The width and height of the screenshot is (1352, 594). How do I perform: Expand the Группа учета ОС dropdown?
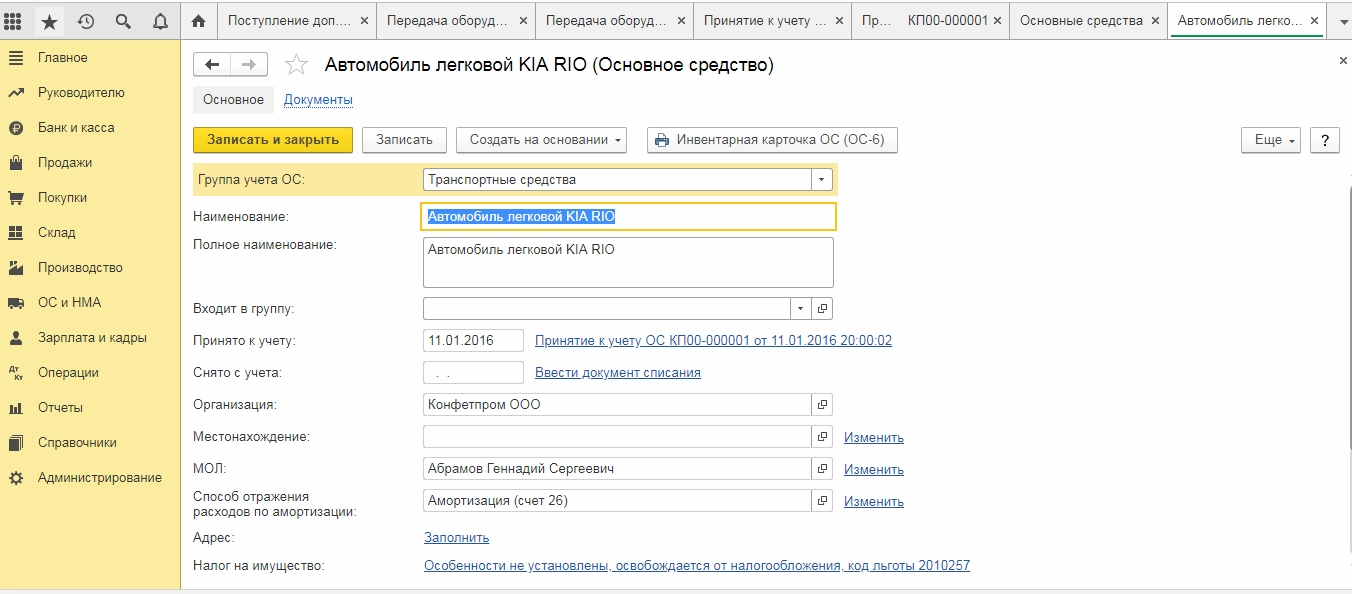tap(822, 180)
